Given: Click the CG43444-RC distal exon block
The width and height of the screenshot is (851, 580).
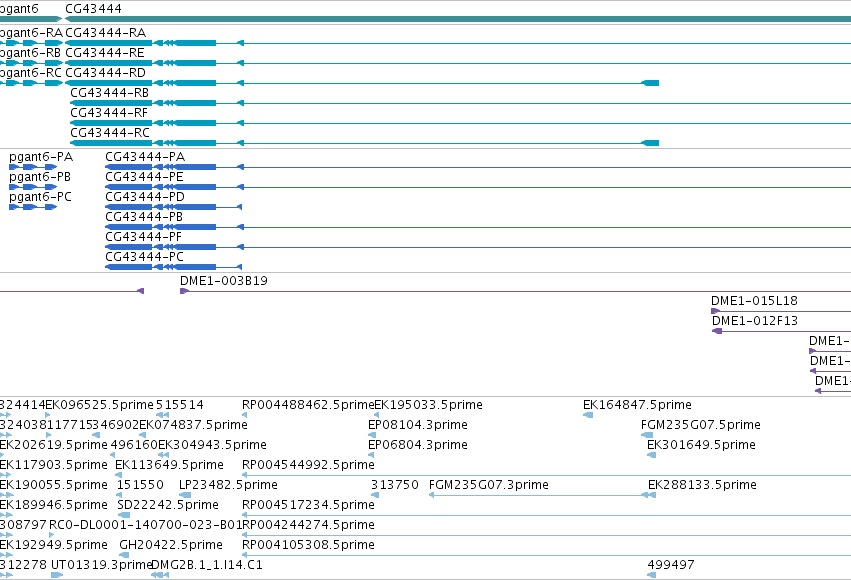Looking at the screenshot, I should [x=650, y=143].
